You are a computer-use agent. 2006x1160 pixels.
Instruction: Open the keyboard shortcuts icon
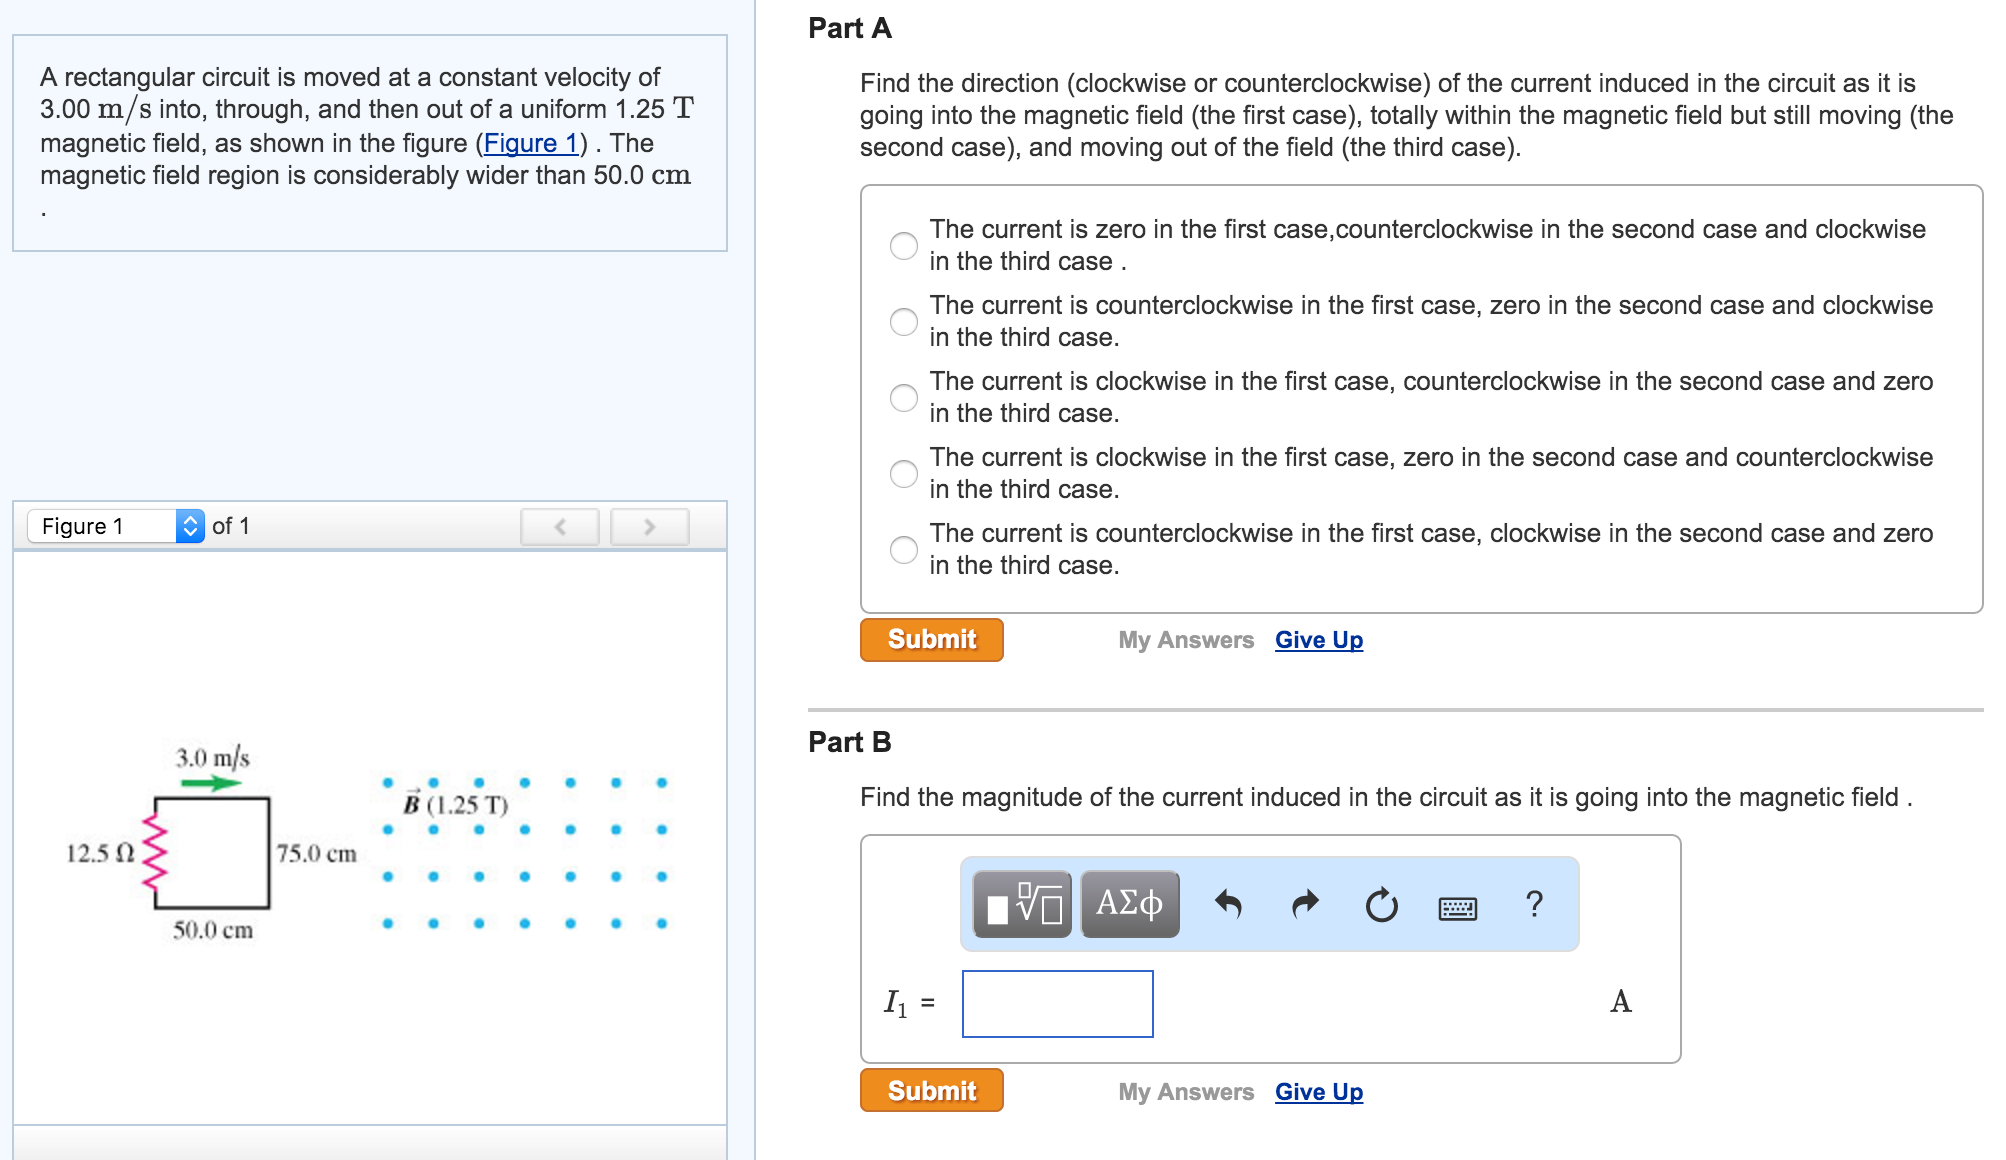click(x=1457, y=907)
